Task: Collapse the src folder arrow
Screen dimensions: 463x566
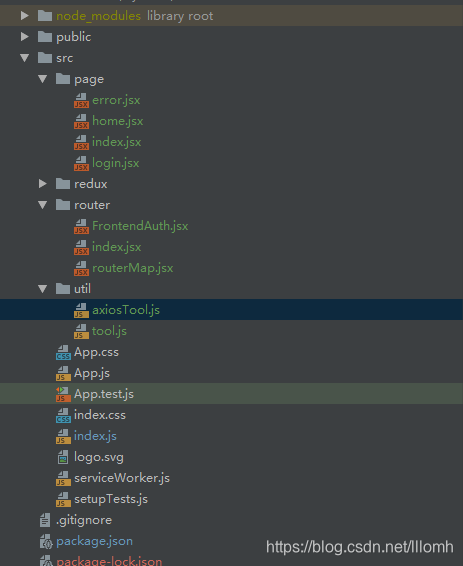Action: pos(25,58)
